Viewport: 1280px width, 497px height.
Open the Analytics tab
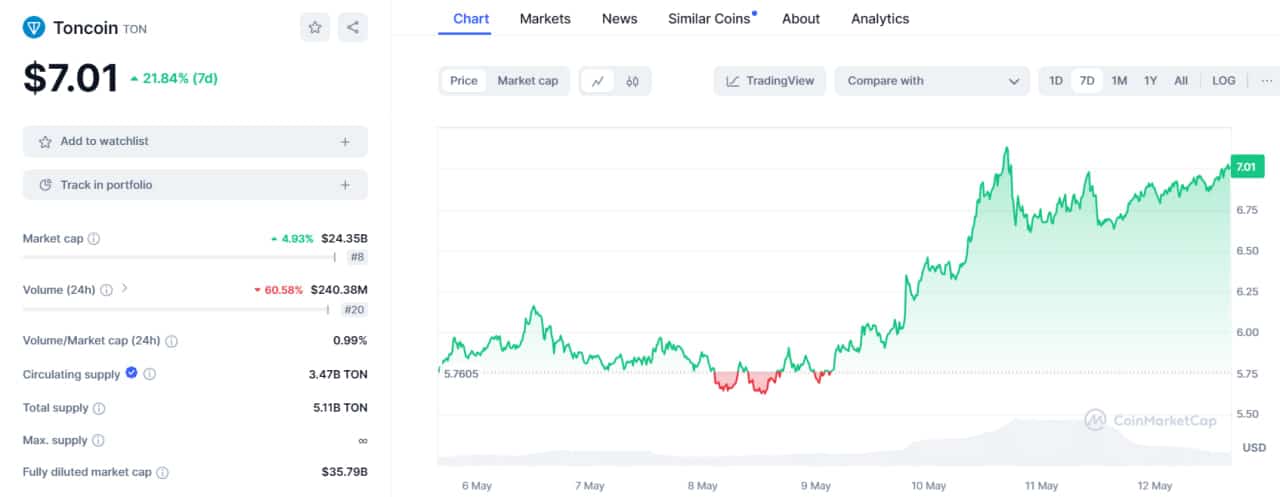880,19
